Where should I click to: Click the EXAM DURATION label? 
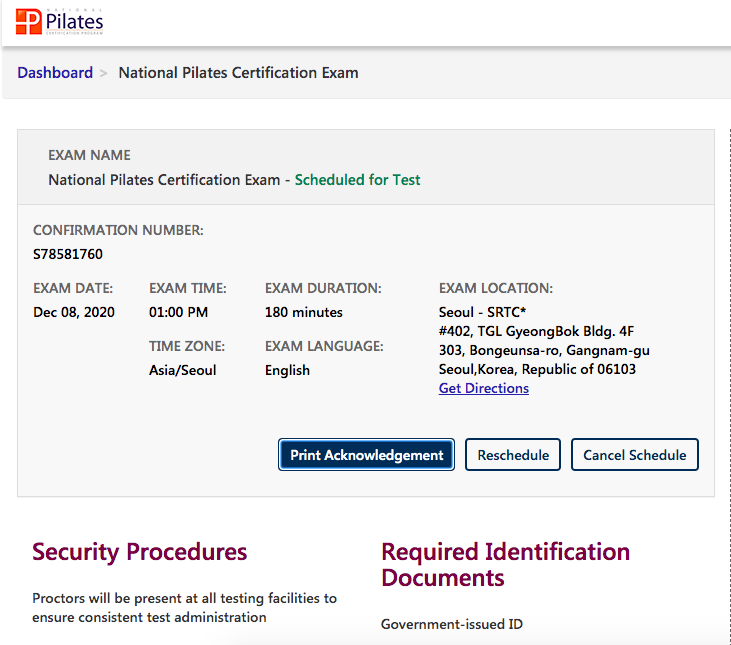pos(323,288)
